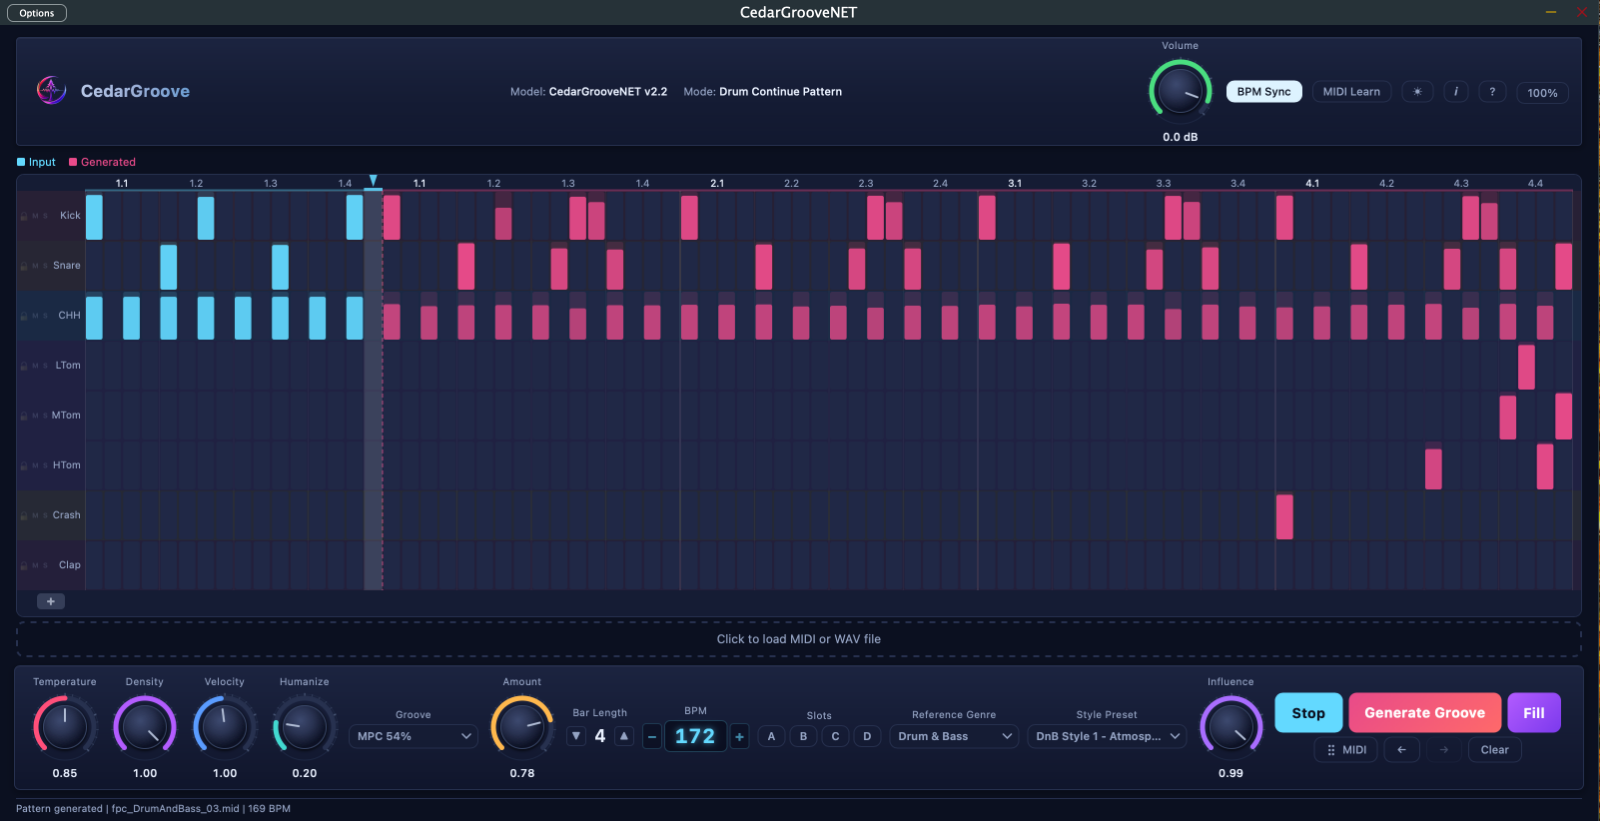This screenshot has width=1600, height=821.
Task: Increase Bar Length with up arrow
Action: coord(624,736)
